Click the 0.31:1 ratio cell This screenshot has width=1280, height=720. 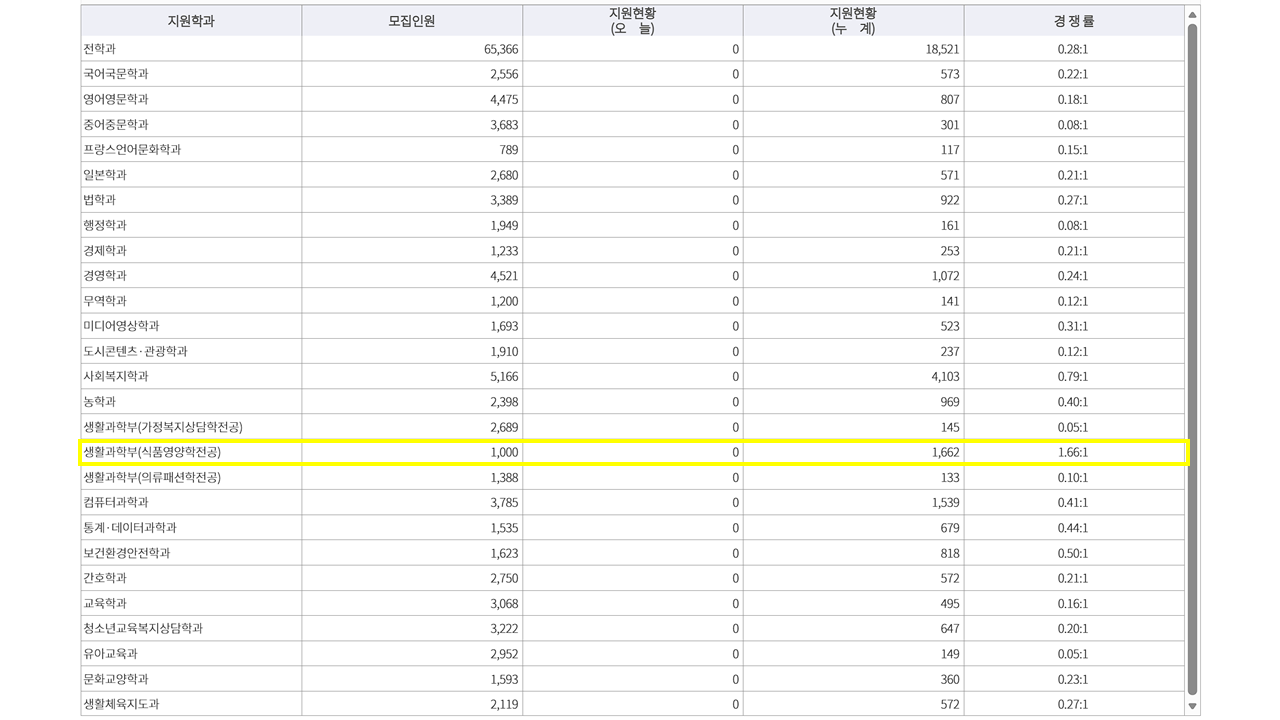(1072, 326)
